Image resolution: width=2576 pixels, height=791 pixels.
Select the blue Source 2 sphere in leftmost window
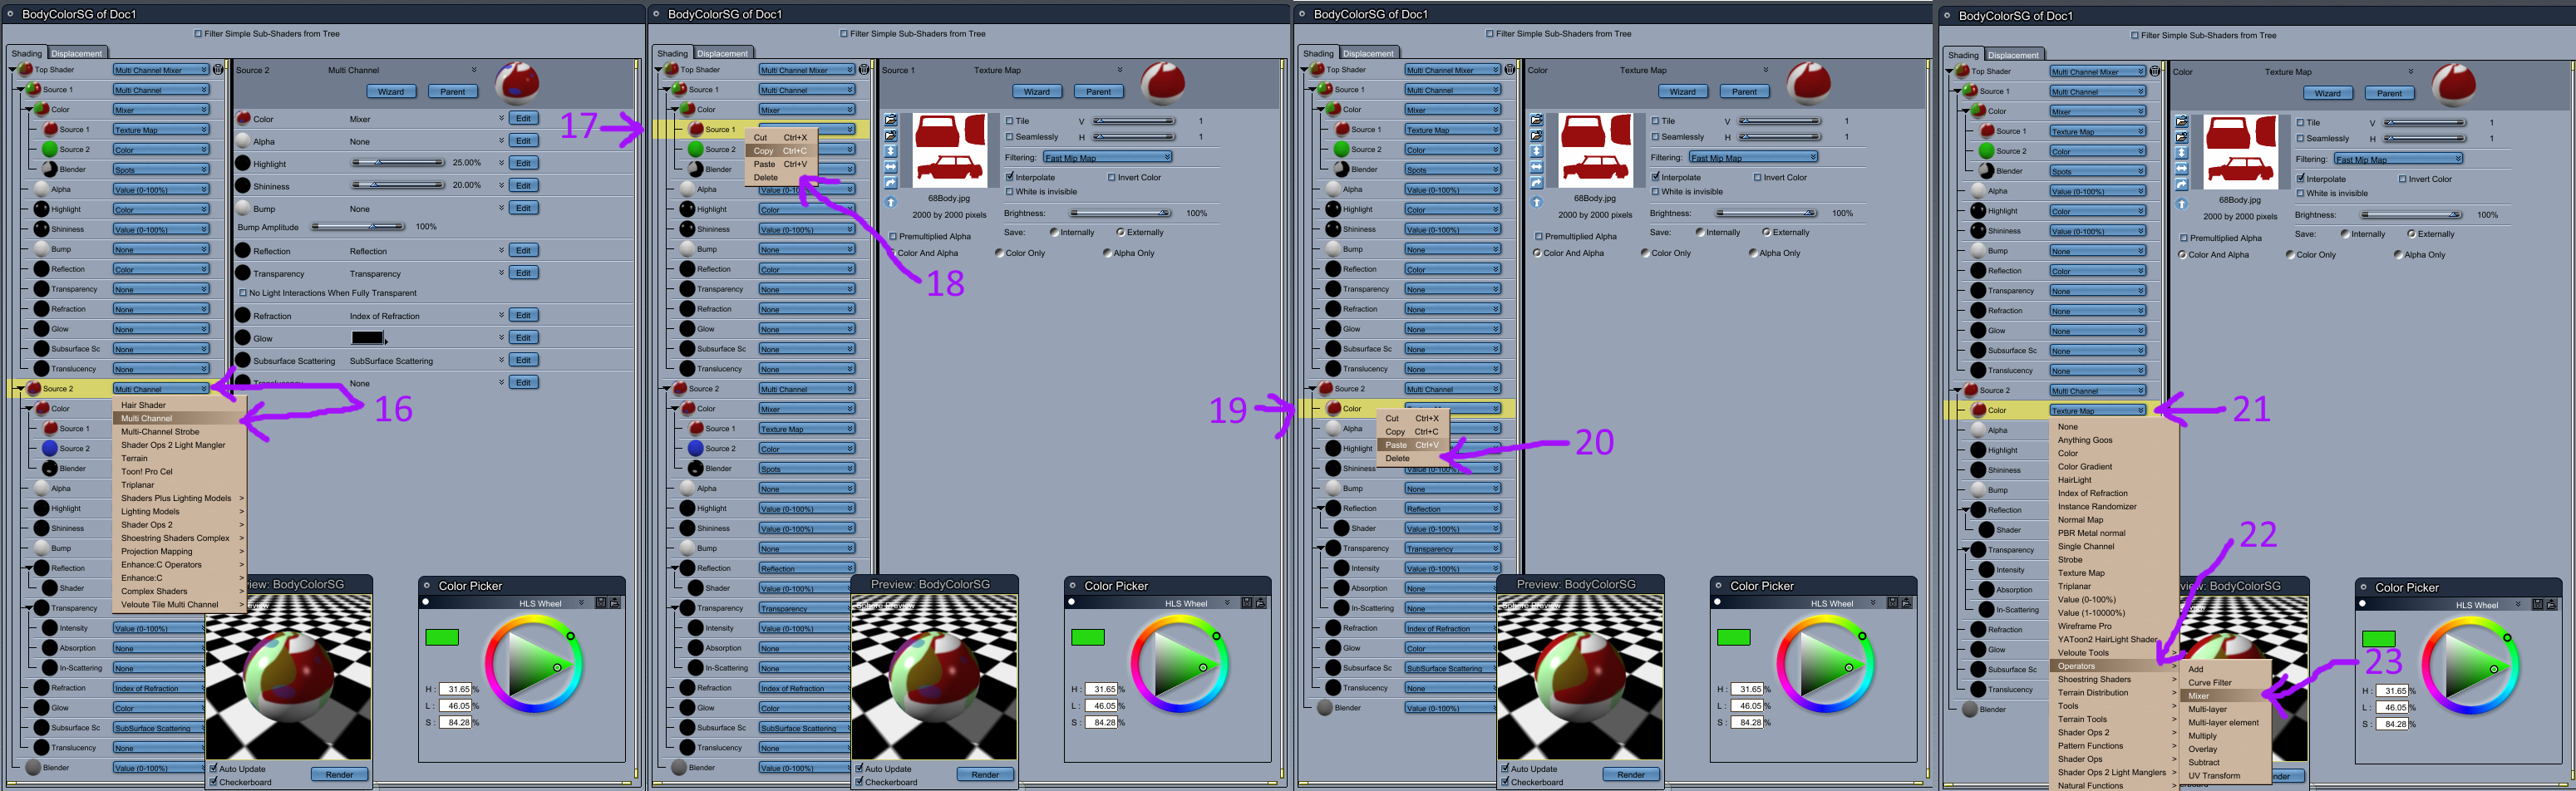(49, 448)
